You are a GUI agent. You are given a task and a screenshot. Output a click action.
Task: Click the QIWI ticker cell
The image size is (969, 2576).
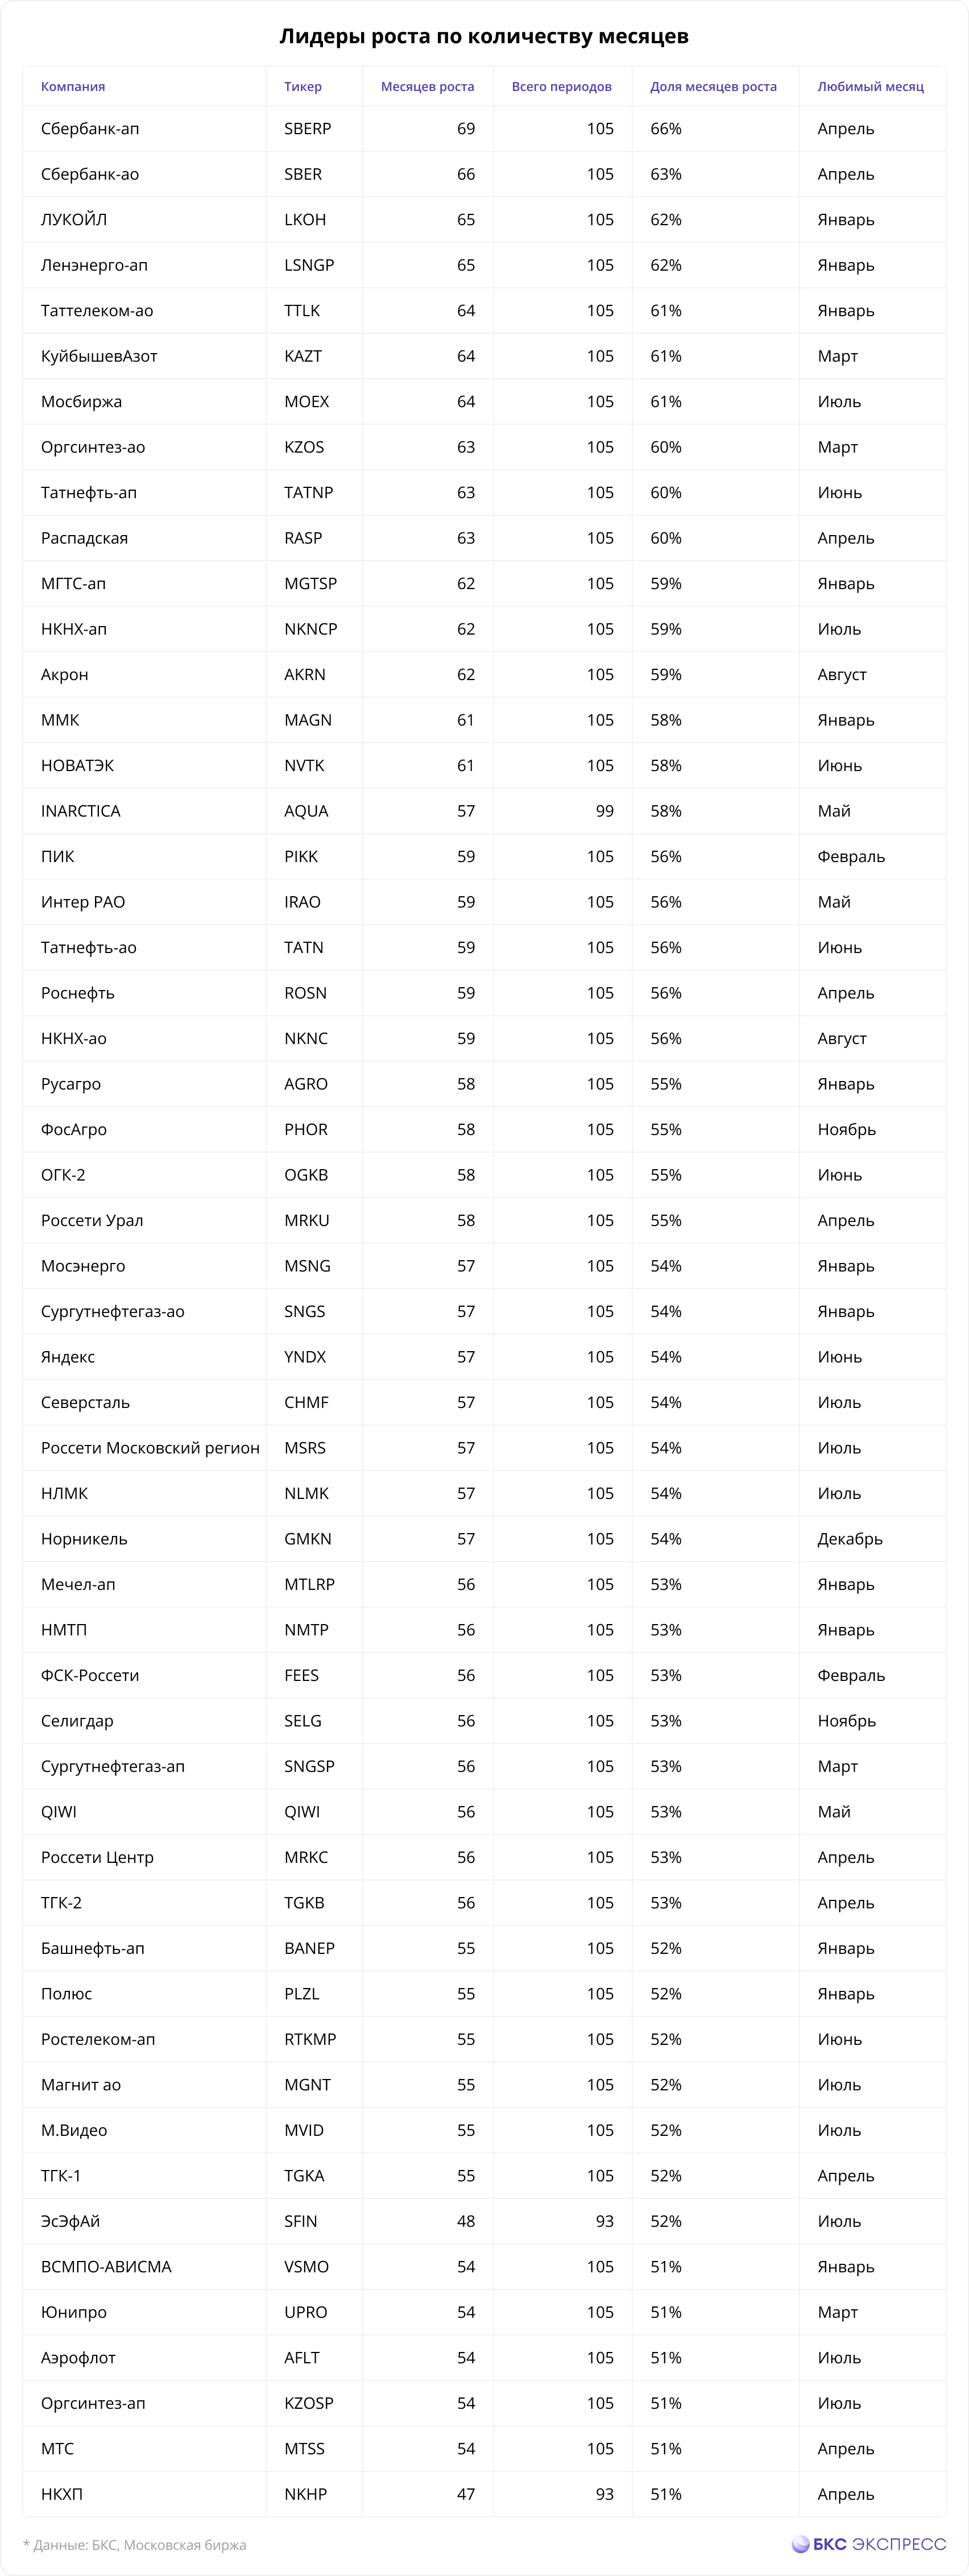(x=302, y=1812)
